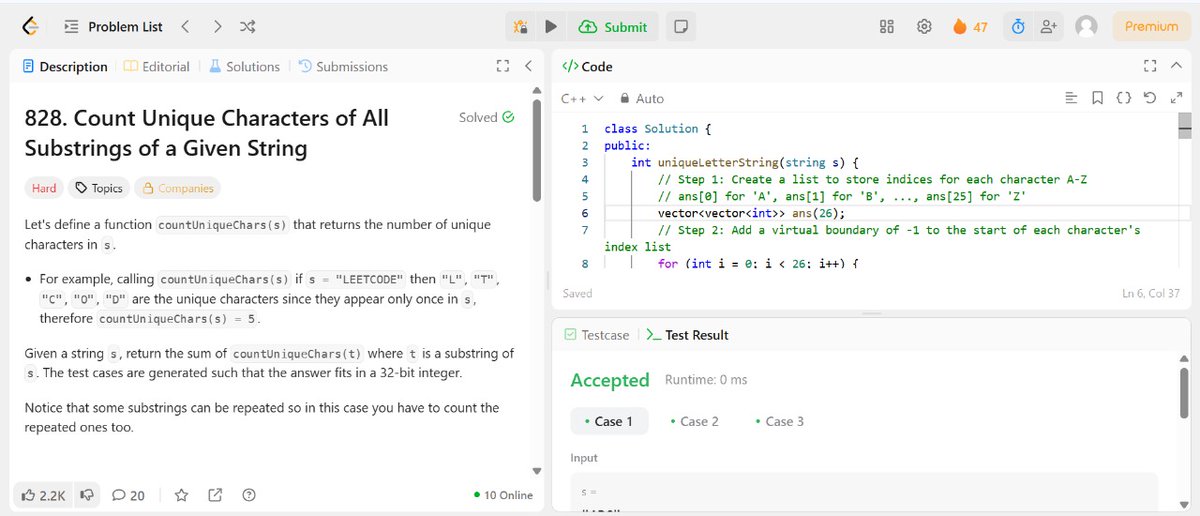The height and width of the screenshot is (516, 1200).
Task: Select Case 2 result
Action: 694,421
